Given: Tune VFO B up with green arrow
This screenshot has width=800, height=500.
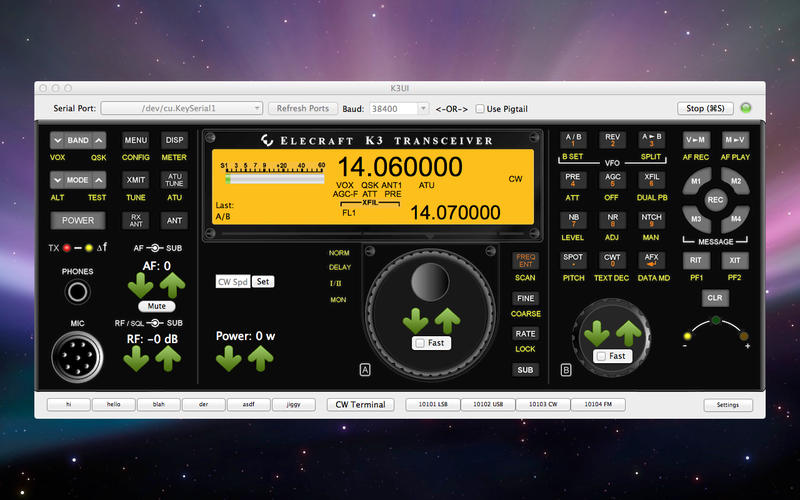Looking at the screenshot, I should click(x=629, y=333).
